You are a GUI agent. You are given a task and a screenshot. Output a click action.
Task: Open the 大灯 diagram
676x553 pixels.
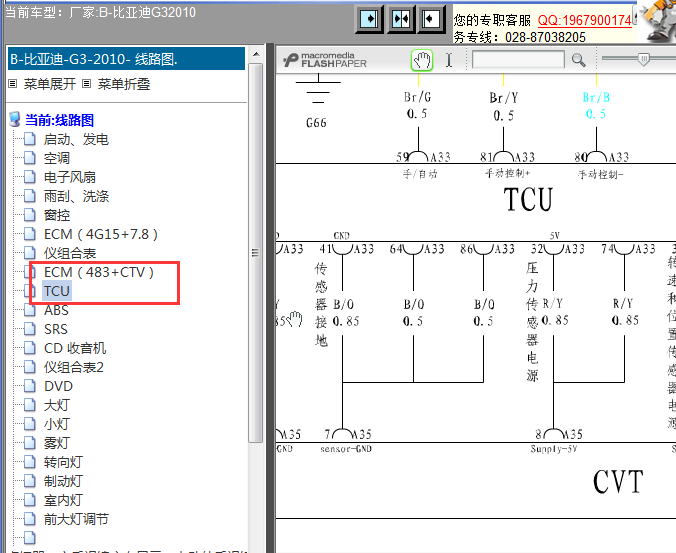click(56, 405)
